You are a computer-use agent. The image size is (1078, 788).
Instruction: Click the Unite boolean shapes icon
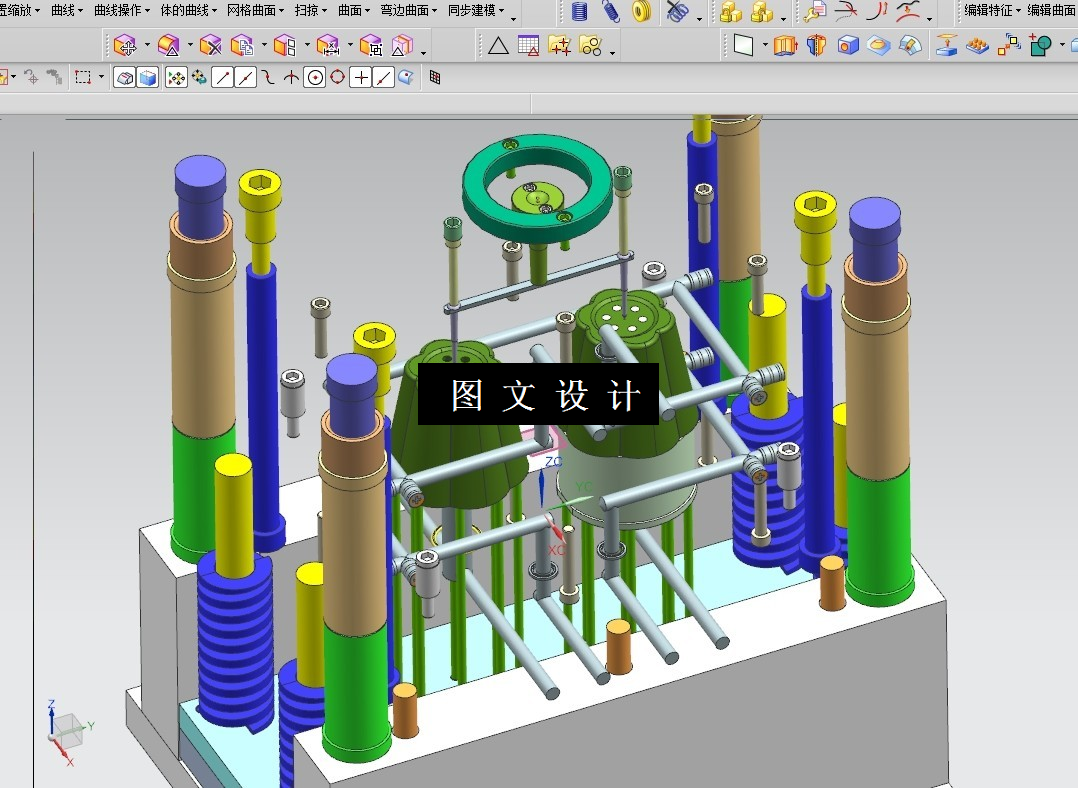[1040, 46]
